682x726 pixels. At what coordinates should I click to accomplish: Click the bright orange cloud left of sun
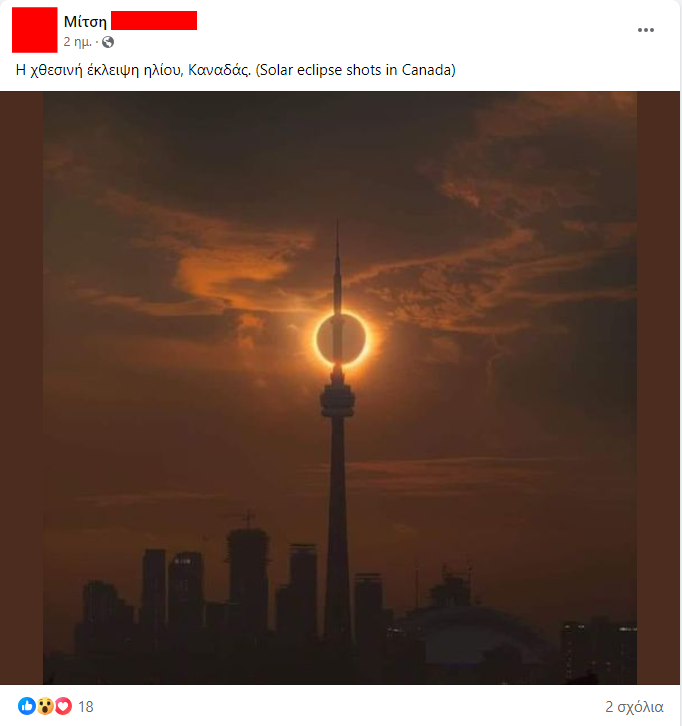[x=232, y=271]
